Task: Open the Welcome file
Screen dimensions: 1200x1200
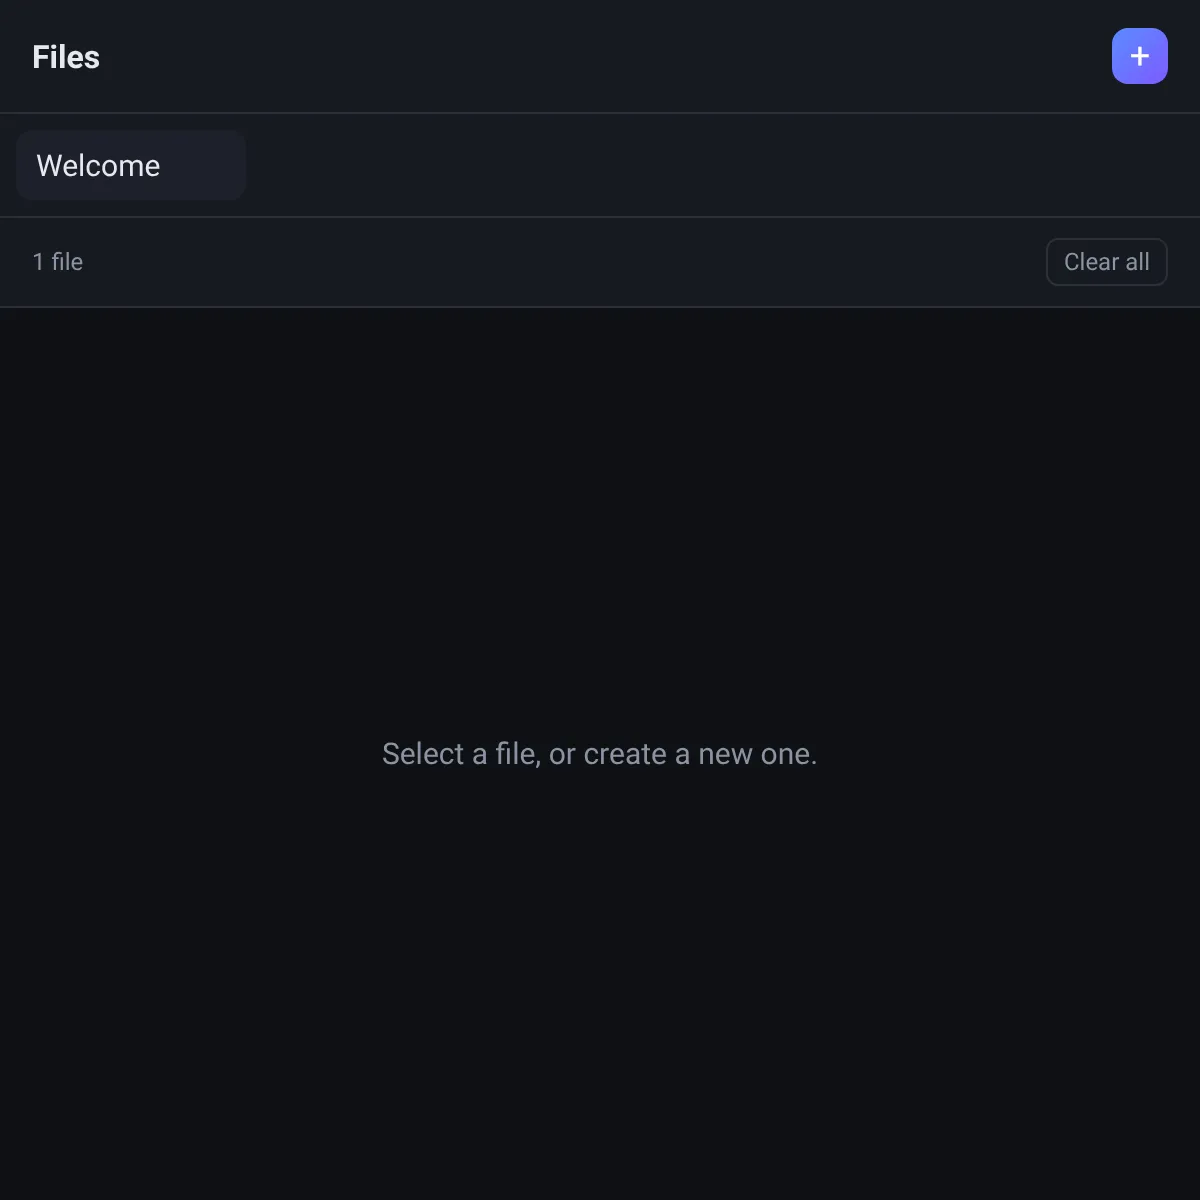Action: pyautogui.click(x=131, y=165)
